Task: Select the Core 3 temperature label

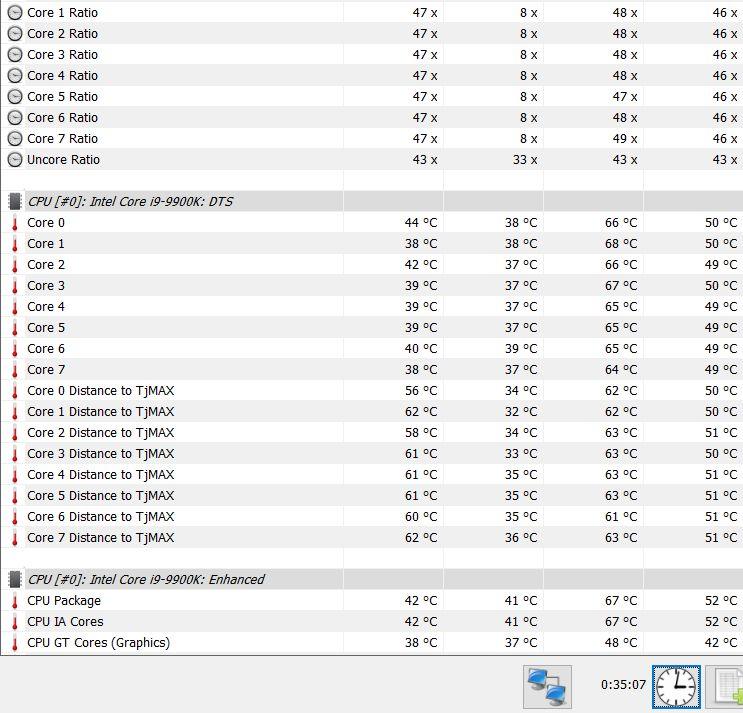Action: coord(46,286)
